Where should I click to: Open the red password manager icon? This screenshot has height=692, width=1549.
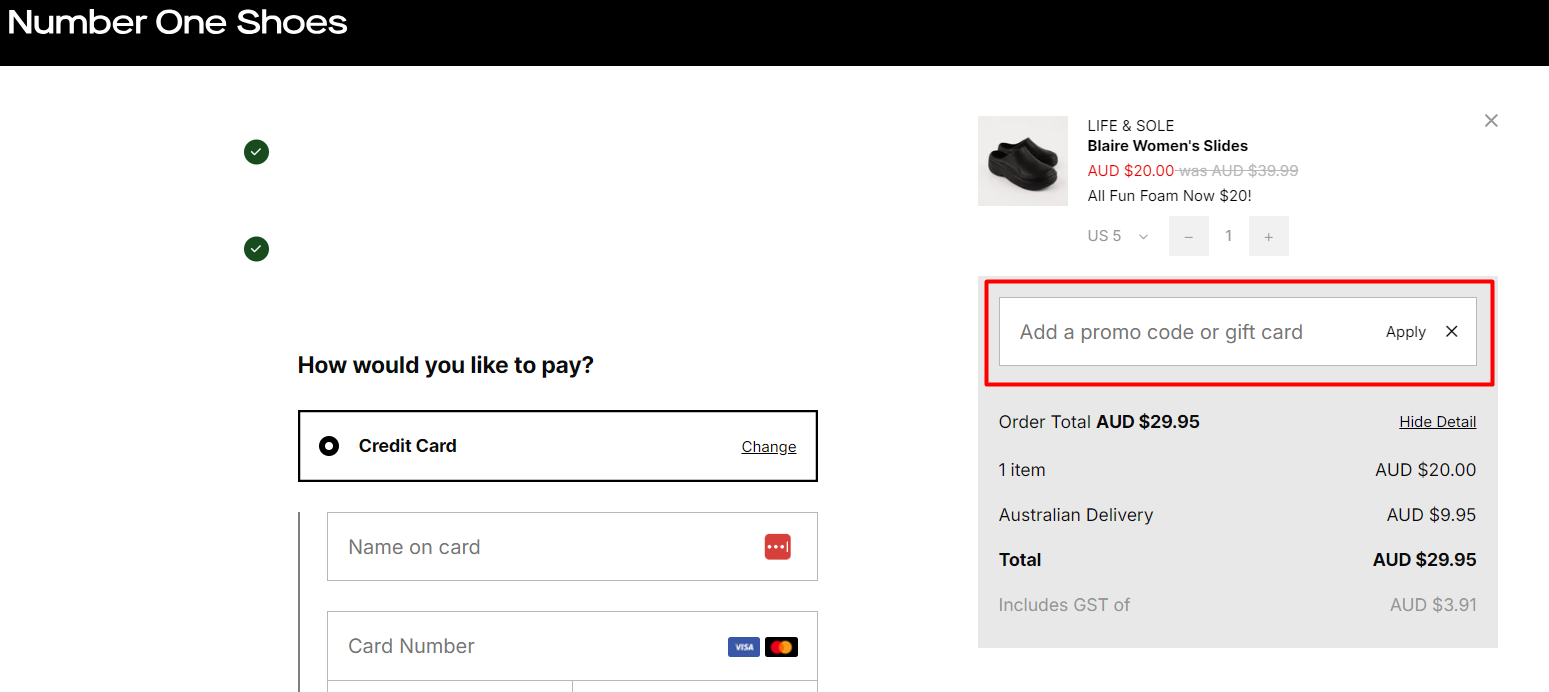pos(777,547)
